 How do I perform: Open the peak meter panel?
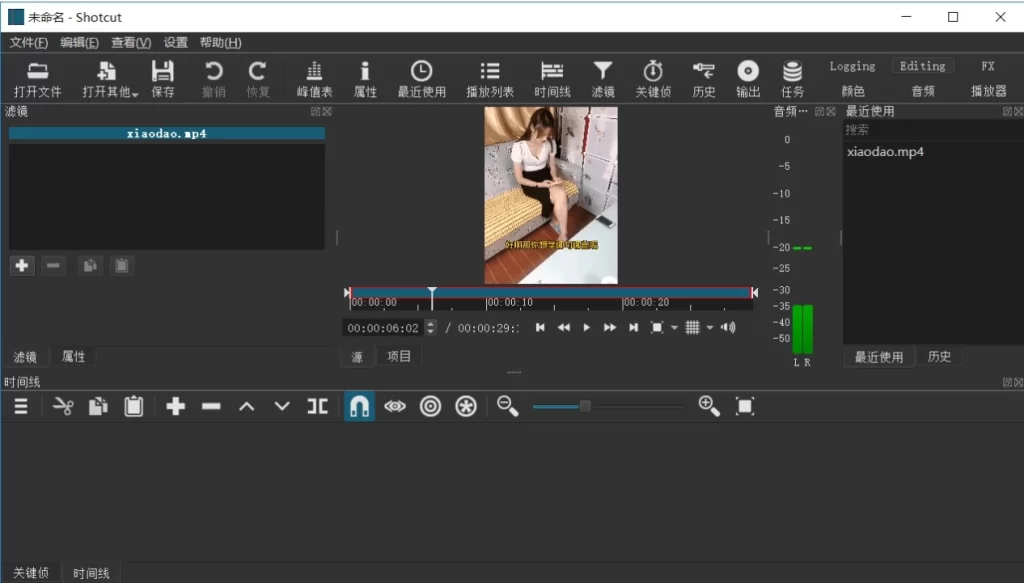point(314,78)
